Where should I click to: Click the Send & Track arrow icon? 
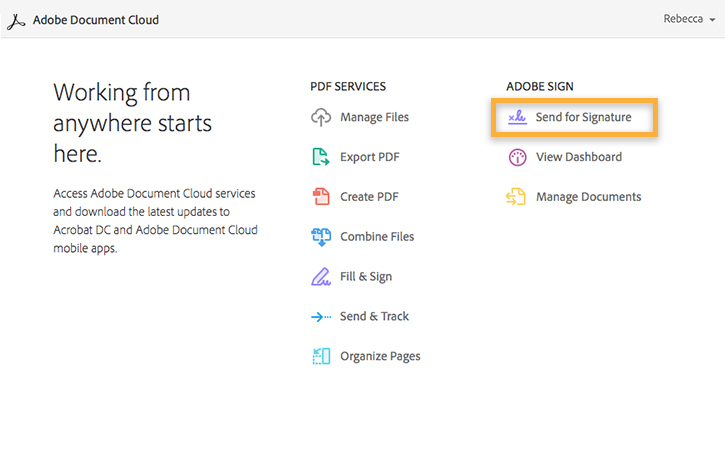(321, 317)
